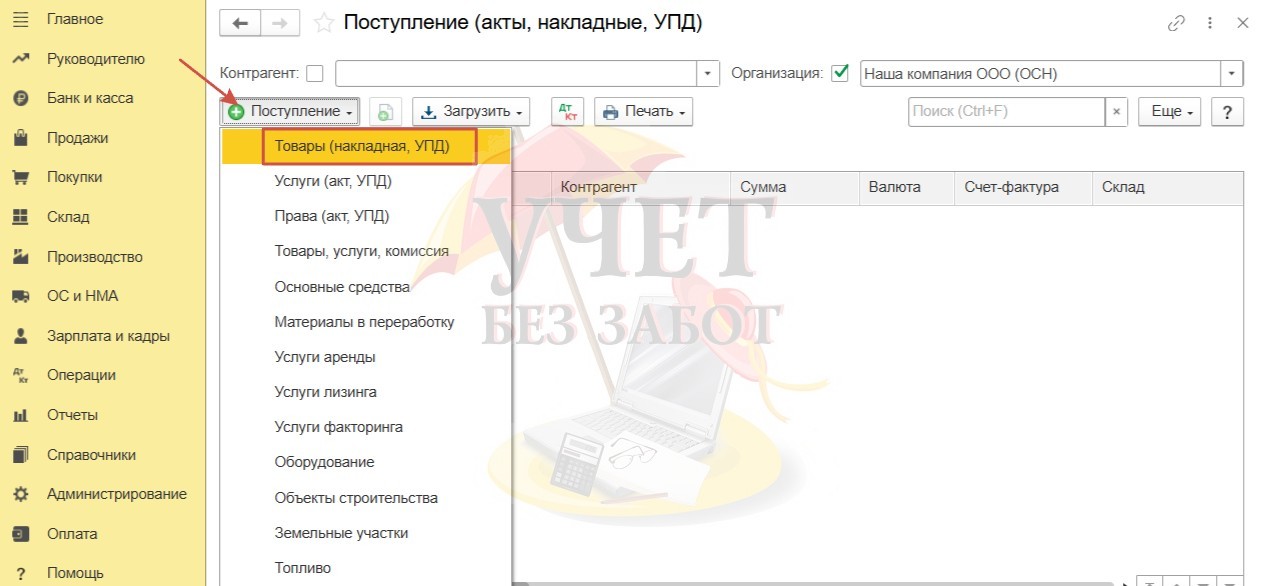
Task: Select Товары (накладная, УПД) menu item
Action: pos(362,146)
